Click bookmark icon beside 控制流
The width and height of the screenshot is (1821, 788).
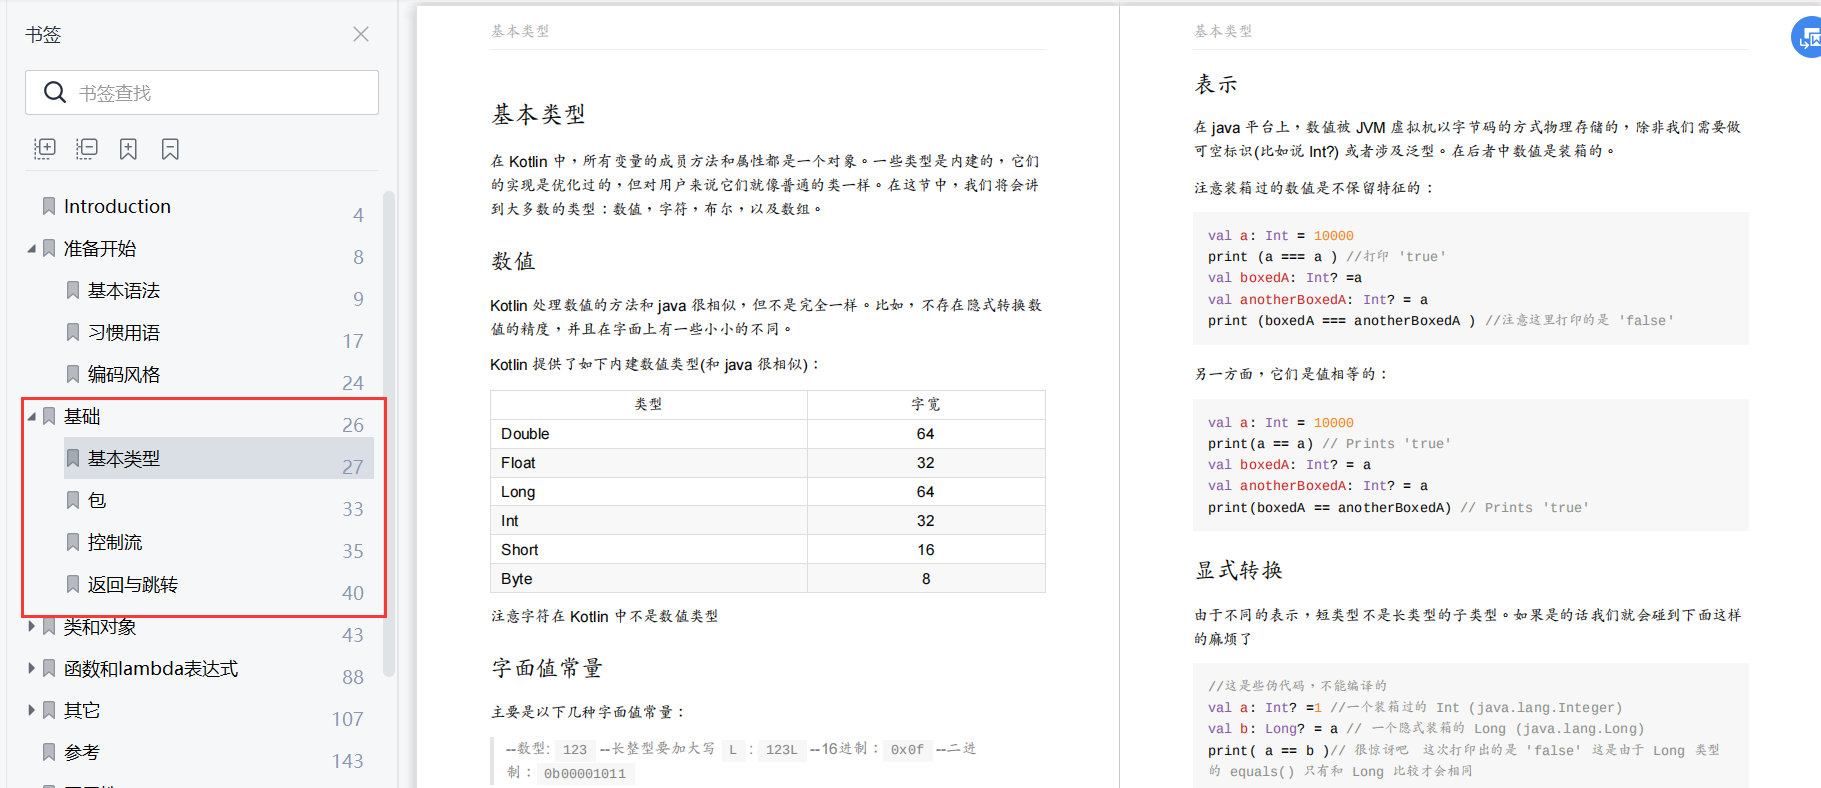[x=73, y=542]
